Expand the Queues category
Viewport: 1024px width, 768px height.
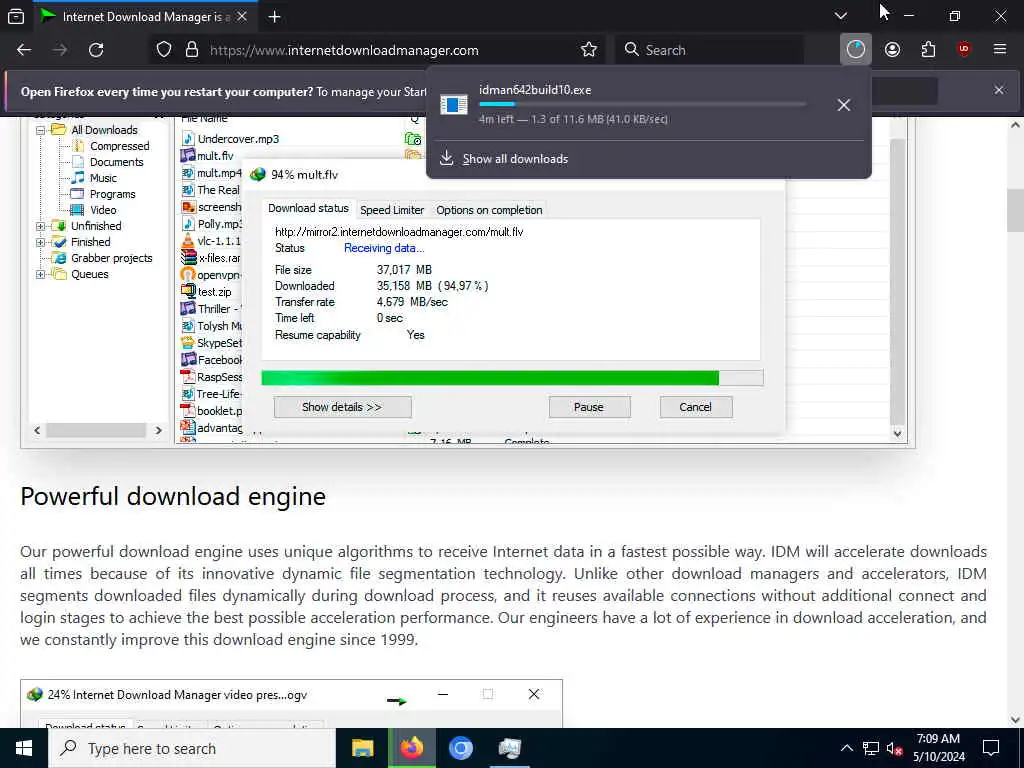tap(40, 274)
